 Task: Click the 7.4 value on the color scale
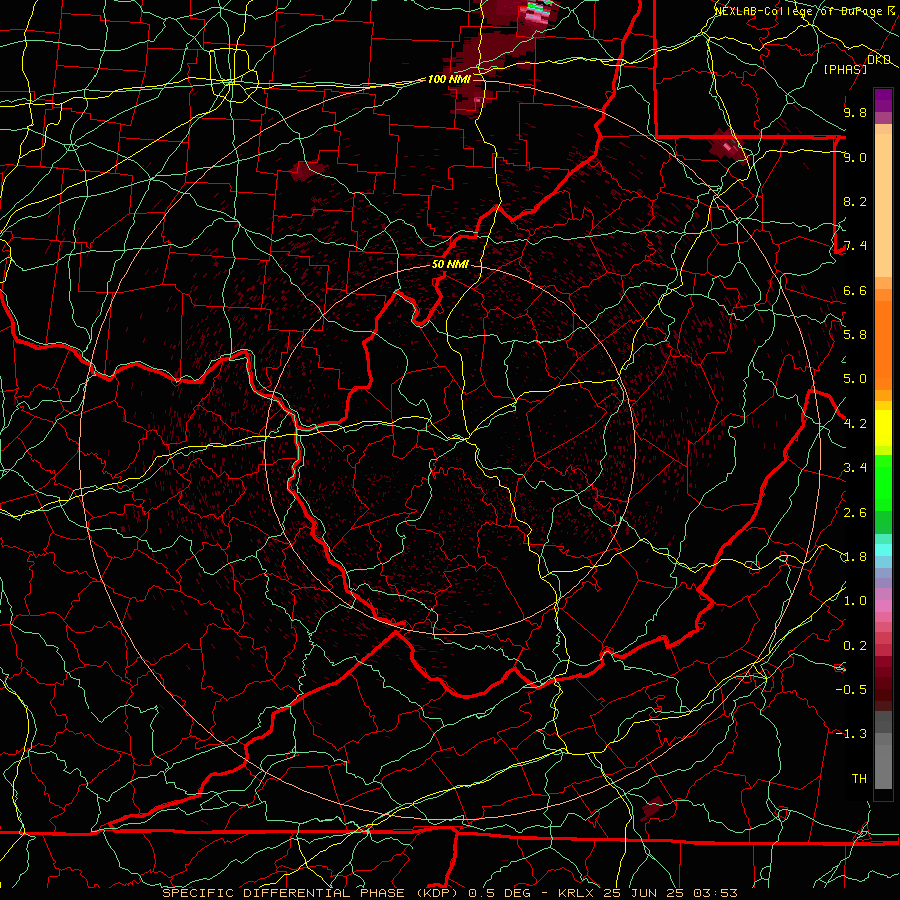click(855, 246)
